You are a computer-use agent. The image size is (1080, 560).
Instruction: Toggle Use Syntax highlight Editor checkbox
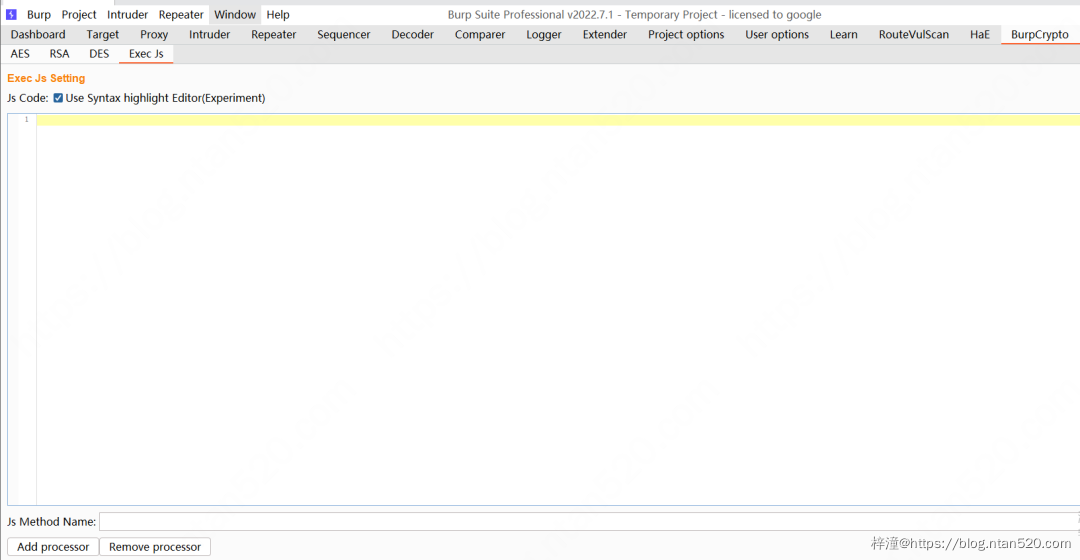click(x=59, y=98)
